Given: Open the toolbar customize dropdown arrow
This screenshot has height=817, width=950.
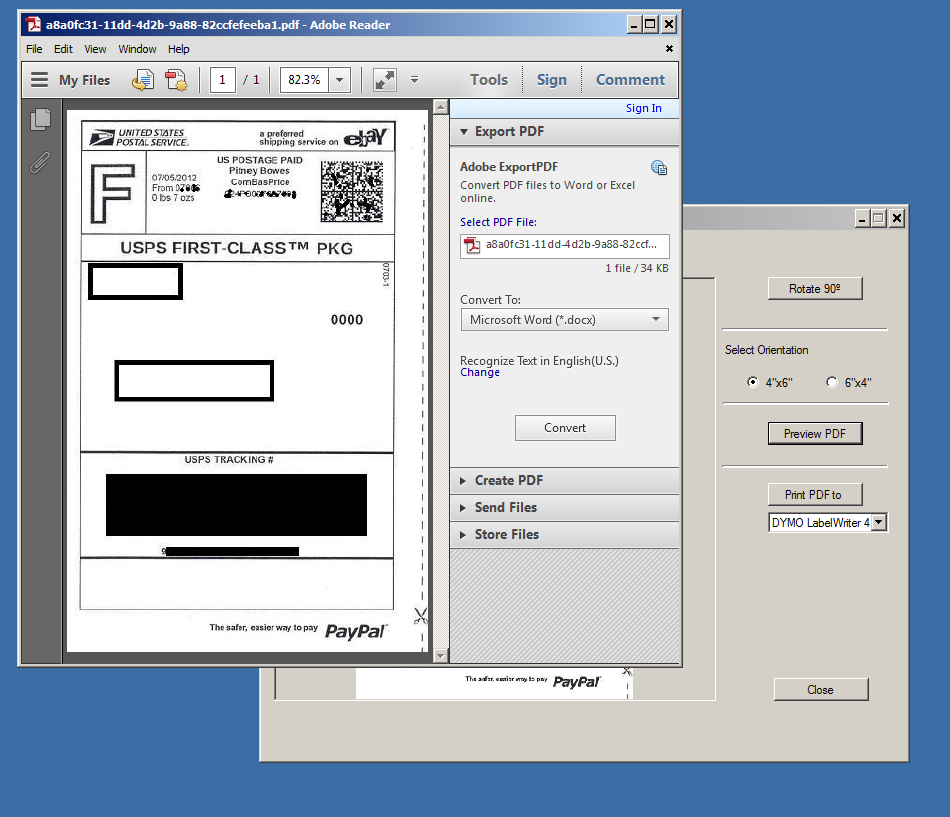Looking at the screenshot, I should [414, 79].
